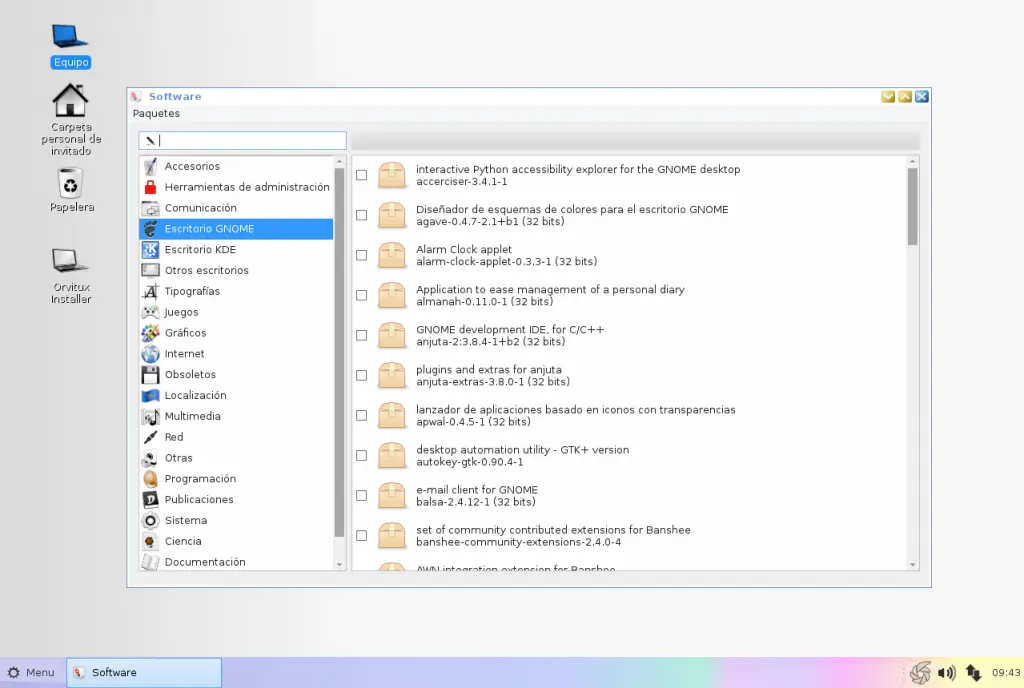Tick the anjuta-extras-3.8.0-1 checkbox
This screenshot has height=688, width=1024.
[x=361, y=375]
